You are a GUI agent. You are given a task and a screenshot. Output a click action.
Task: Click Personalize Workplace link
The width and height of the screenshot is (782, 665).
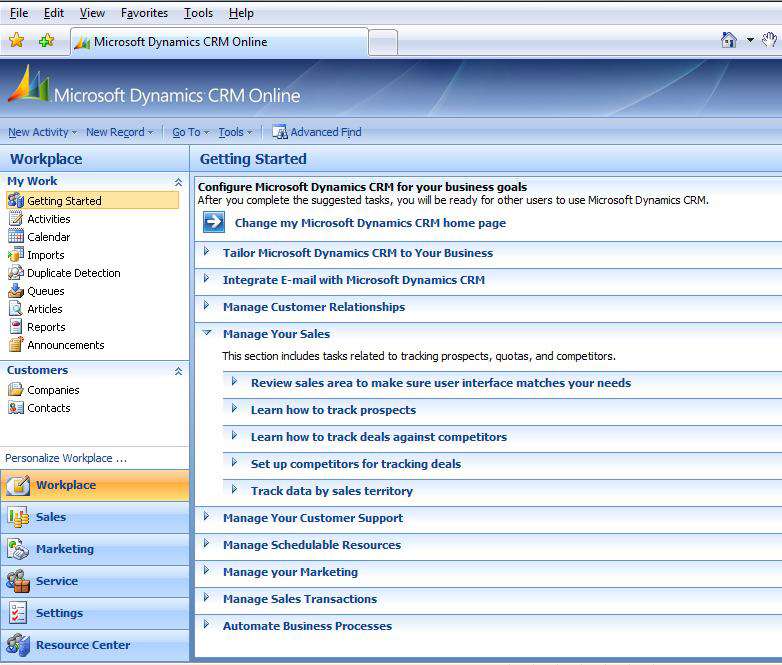(66, 458)
